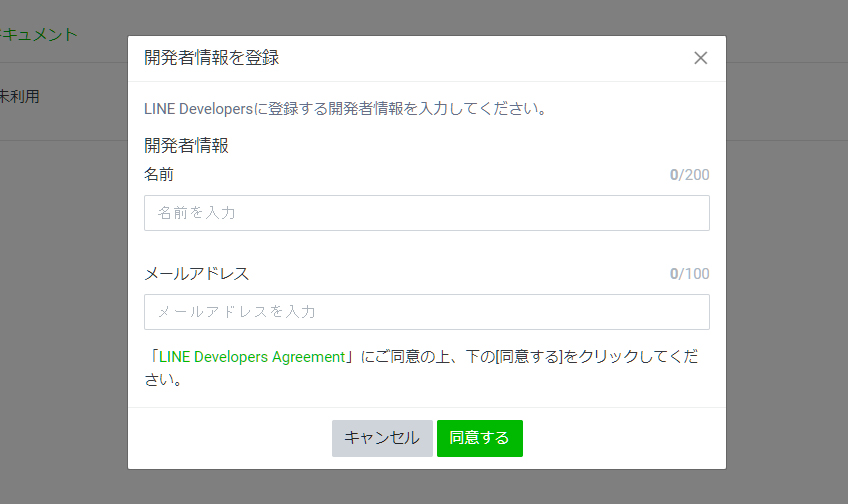Click the LINE Developersに登録する instruction text
Screen dimensions: 848x504
[x=346, y=109]
